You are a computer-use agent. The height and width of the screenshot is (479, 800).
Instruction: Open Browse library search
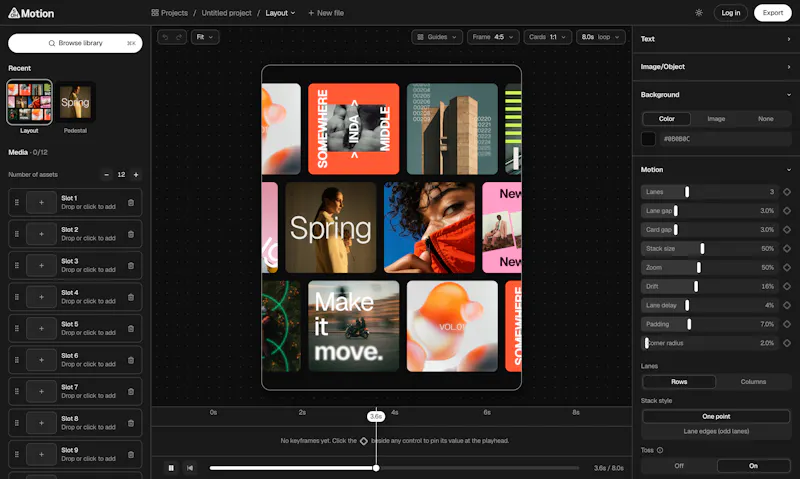(75, 43)
